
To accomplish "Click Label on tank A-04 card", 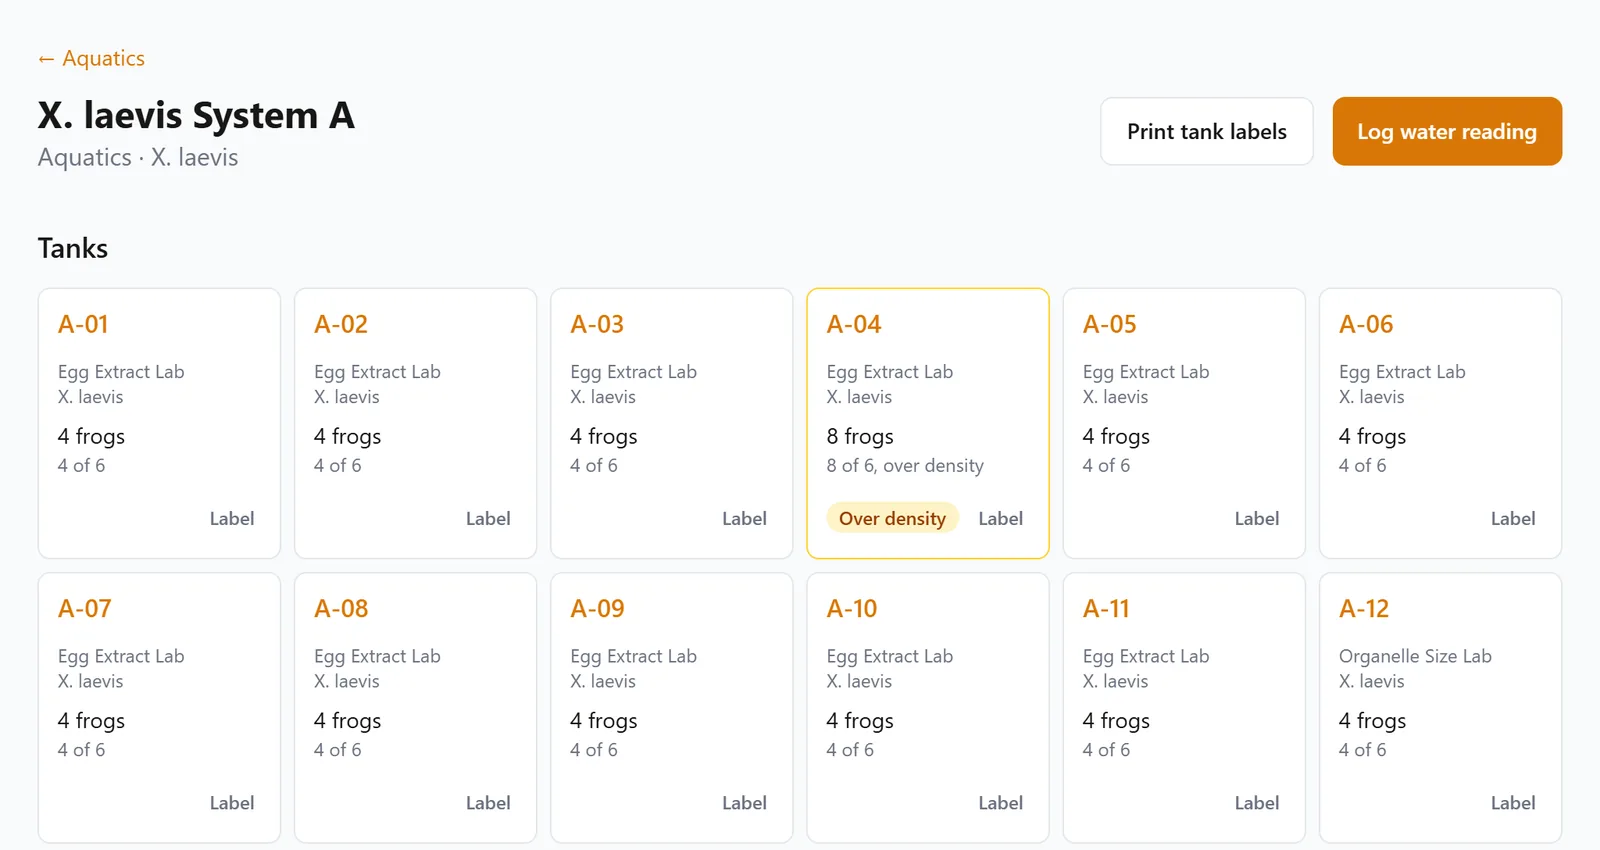I will point(1000,518).
